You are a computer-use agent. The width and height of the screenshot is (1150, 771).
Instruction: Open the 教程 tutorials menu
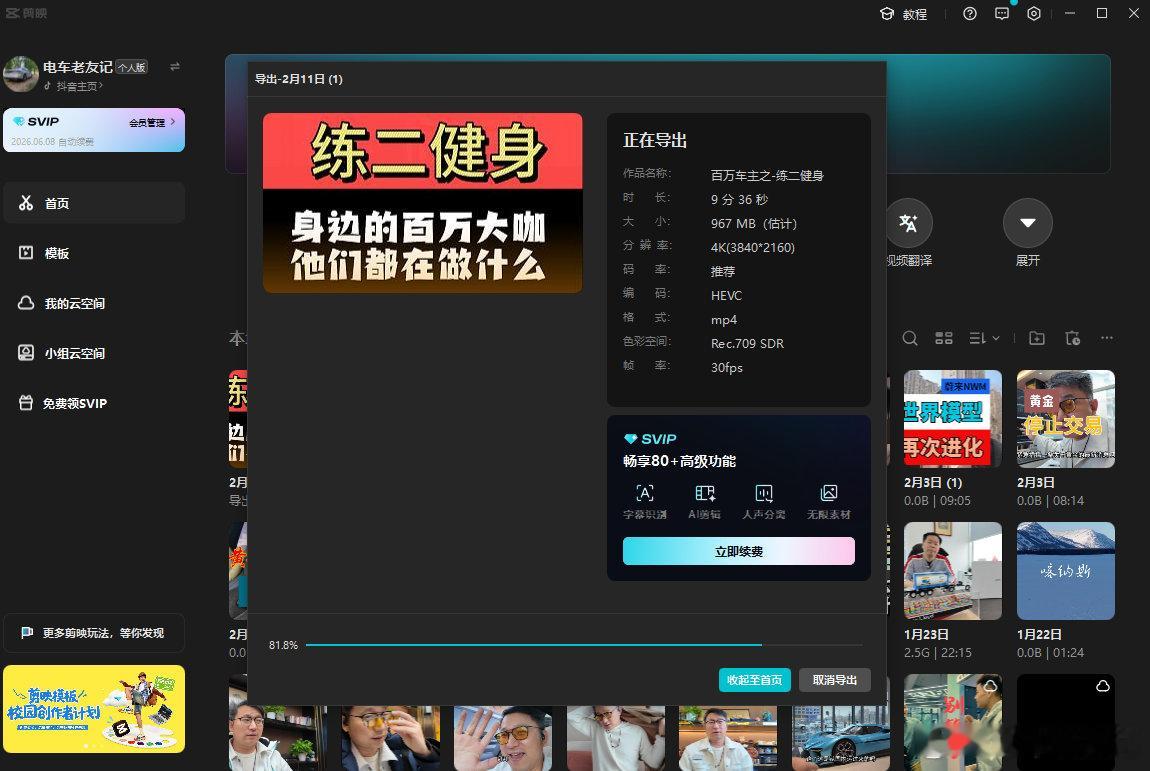905,14
